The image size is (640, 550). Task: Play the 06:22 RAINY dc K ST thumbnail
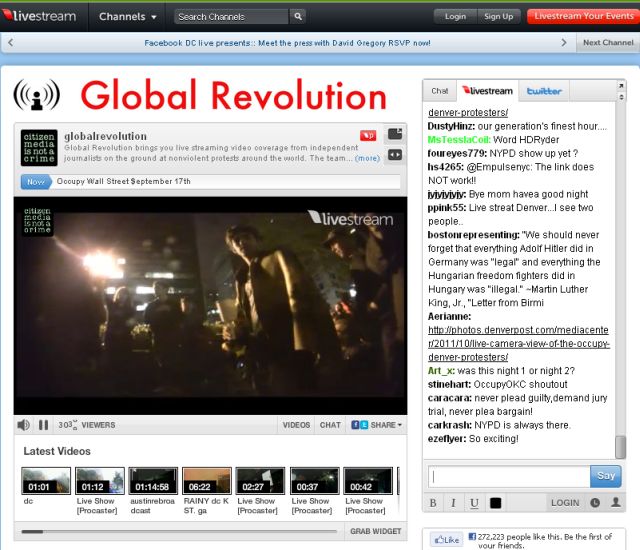point(207,481)
